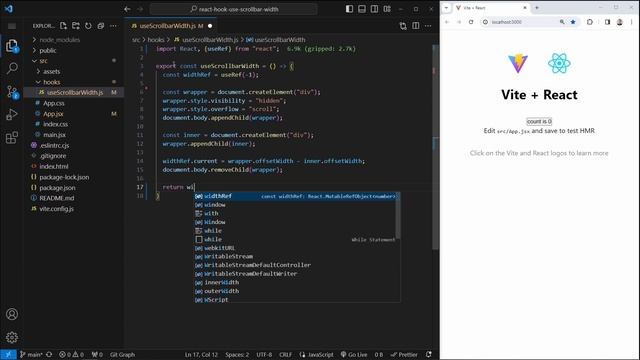Screen dimensions: 640x360
Task: Open Customize Layout icon
Action: [x=387, y=9]
